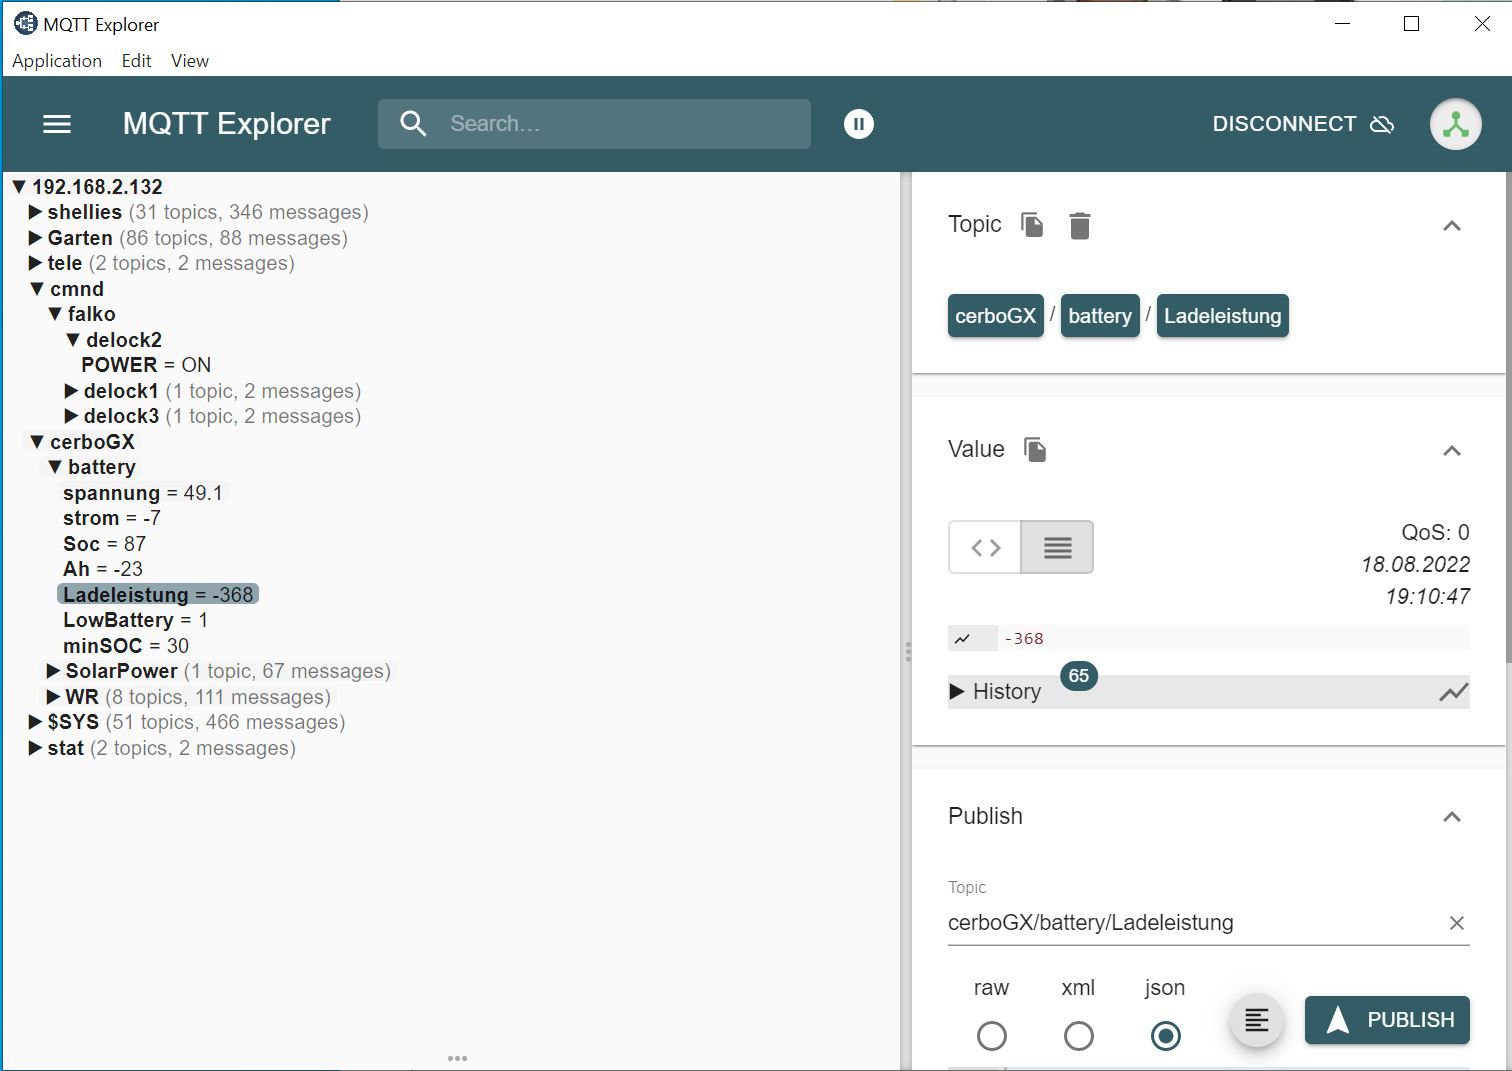Collapse the Publish panel

coord(1451,817)
